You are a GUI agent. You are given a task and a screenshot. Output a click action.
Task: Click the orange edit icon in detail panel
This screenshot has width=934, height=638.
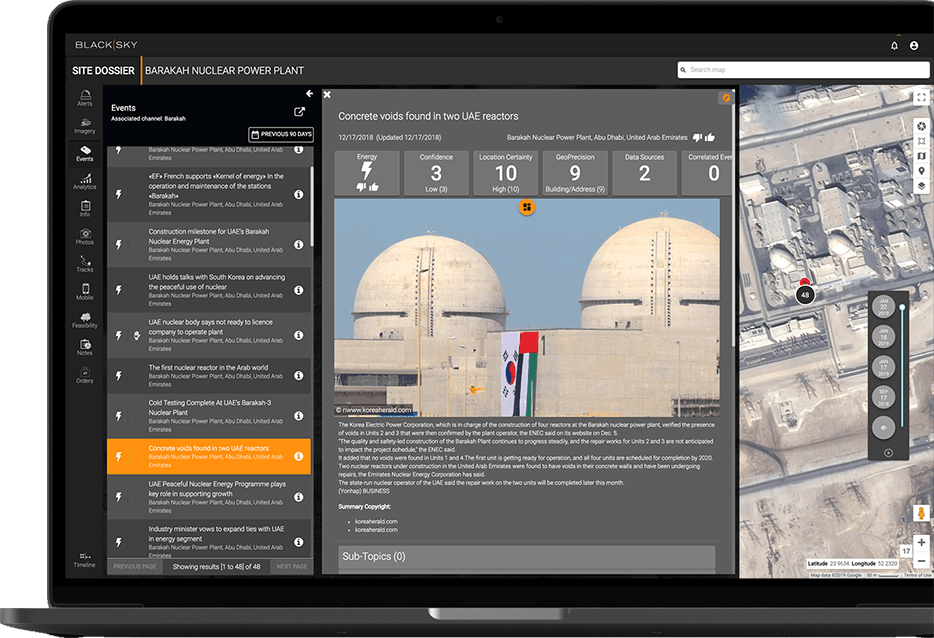point(726,98)
